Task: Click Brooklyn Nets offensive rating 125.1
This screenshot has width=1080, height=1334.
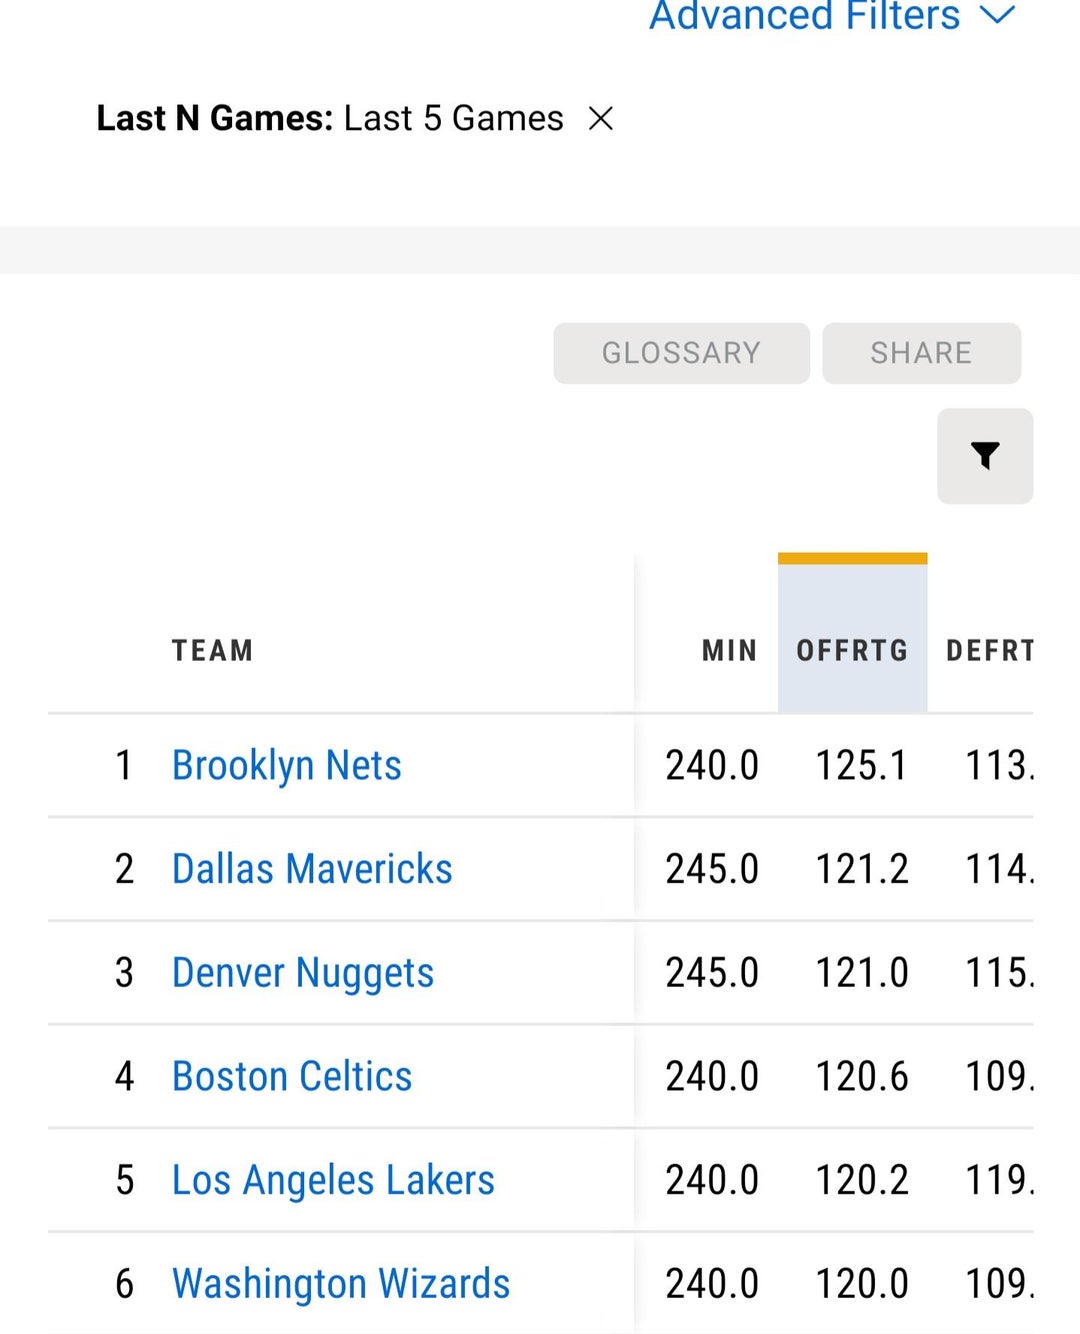Action: click(861, 766)
